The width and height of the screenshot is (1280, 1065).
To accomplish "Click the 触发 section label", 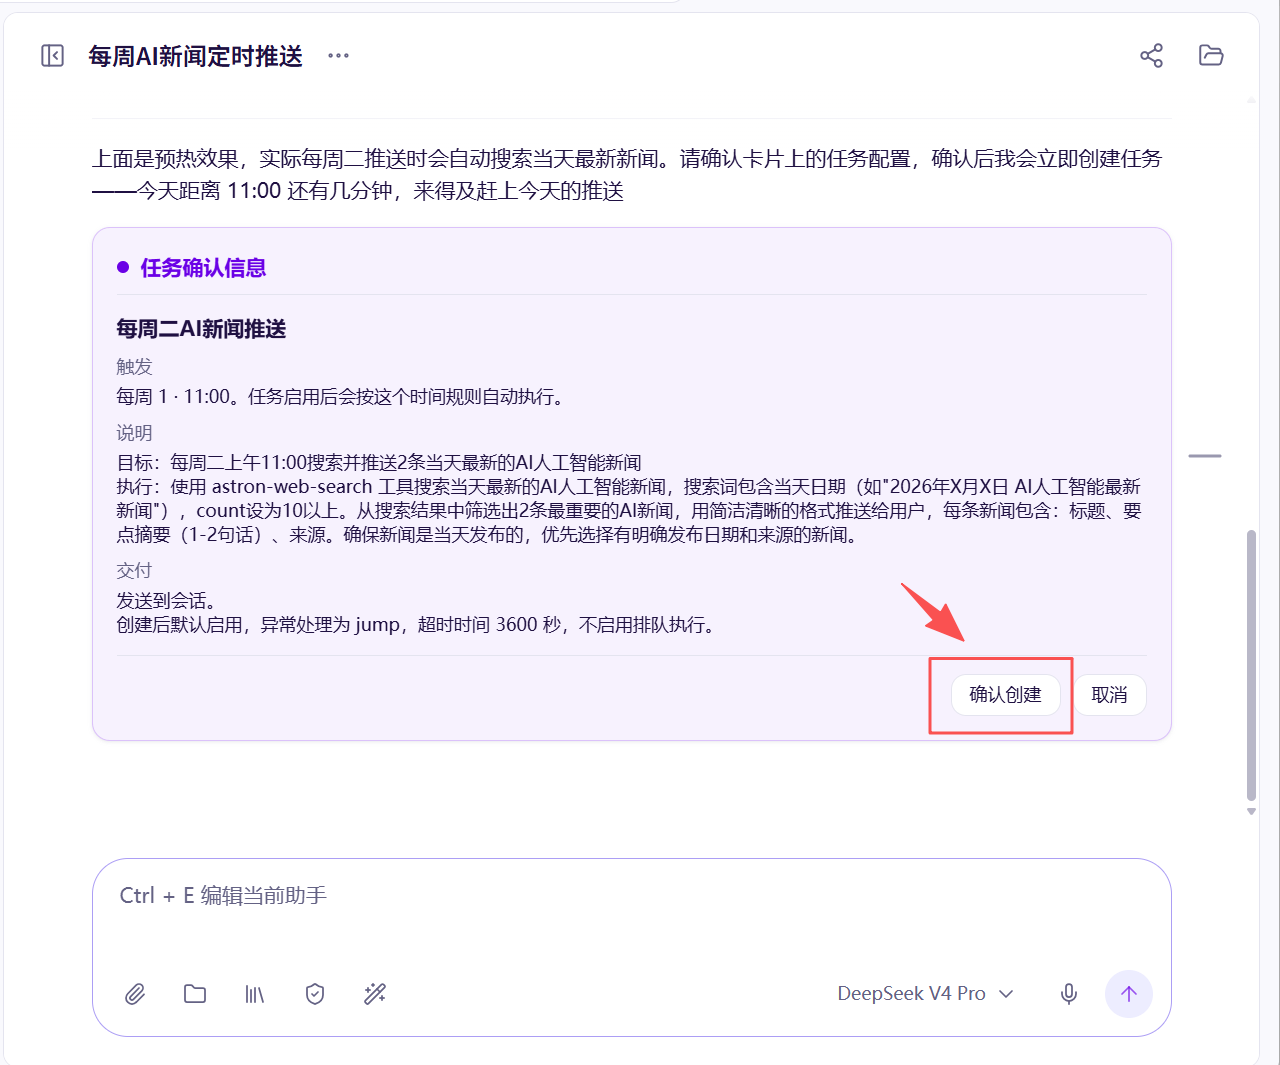I will pyautogui.click(x=134, y=367).
